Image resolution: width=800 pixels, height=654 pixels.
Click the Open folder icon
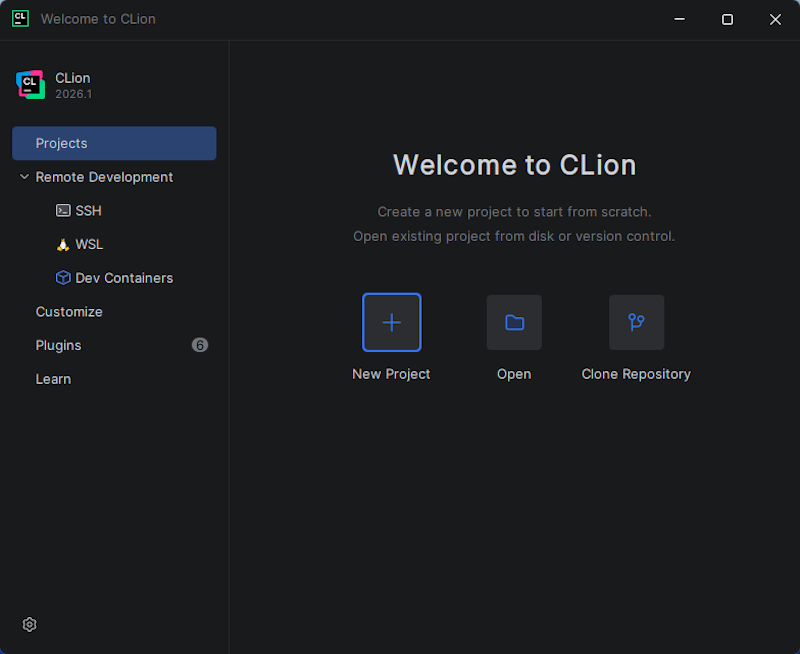click(x=514, y=322)
